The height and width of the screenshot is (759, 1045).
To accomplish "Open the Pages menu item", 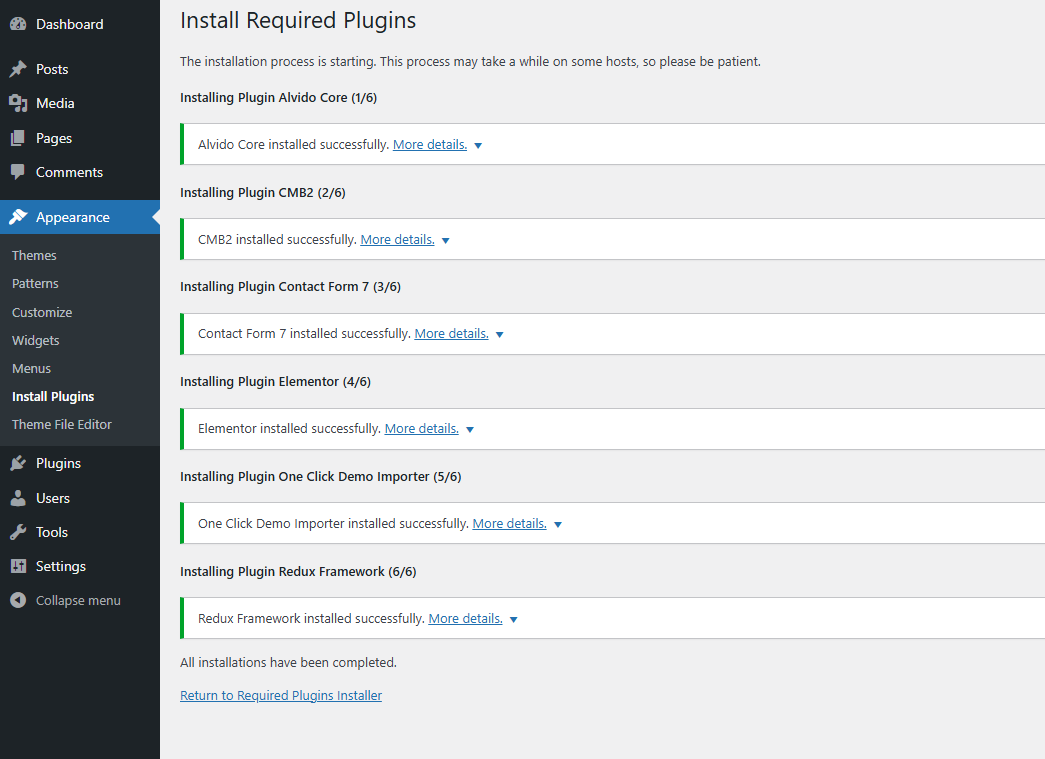I will [x=80, y=138].
